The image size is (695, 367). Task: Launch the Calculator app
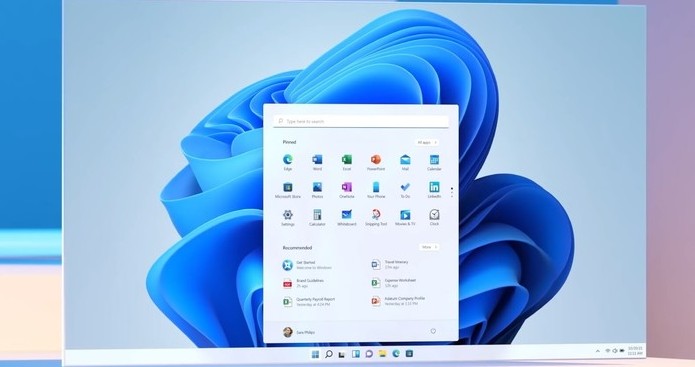pyautogui.click(x=317, y=218)
